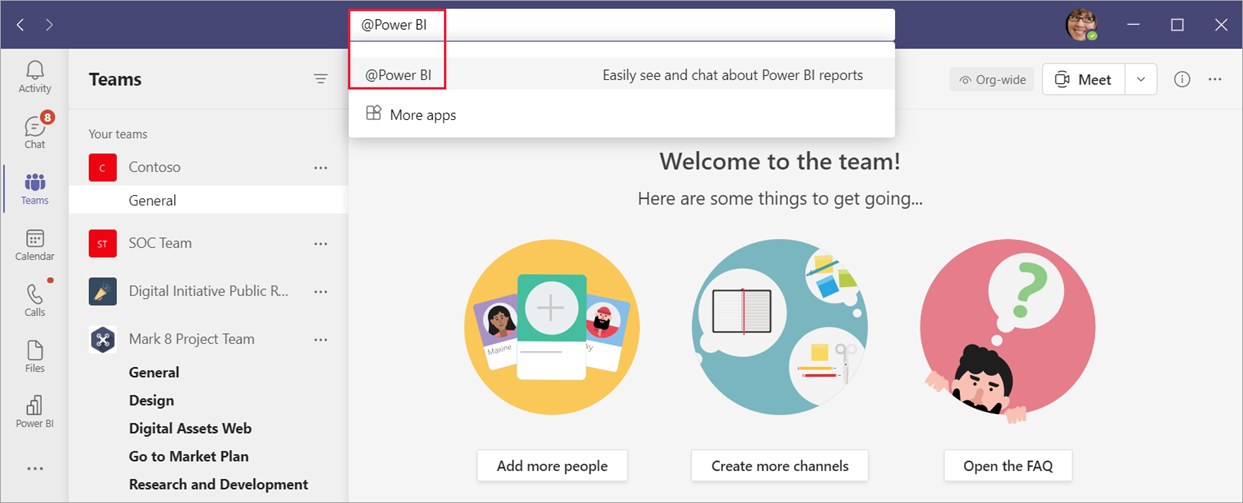The height and width of the screenshot is (503, 1243).
Task: Open channel info icon
Action: 1182,79
